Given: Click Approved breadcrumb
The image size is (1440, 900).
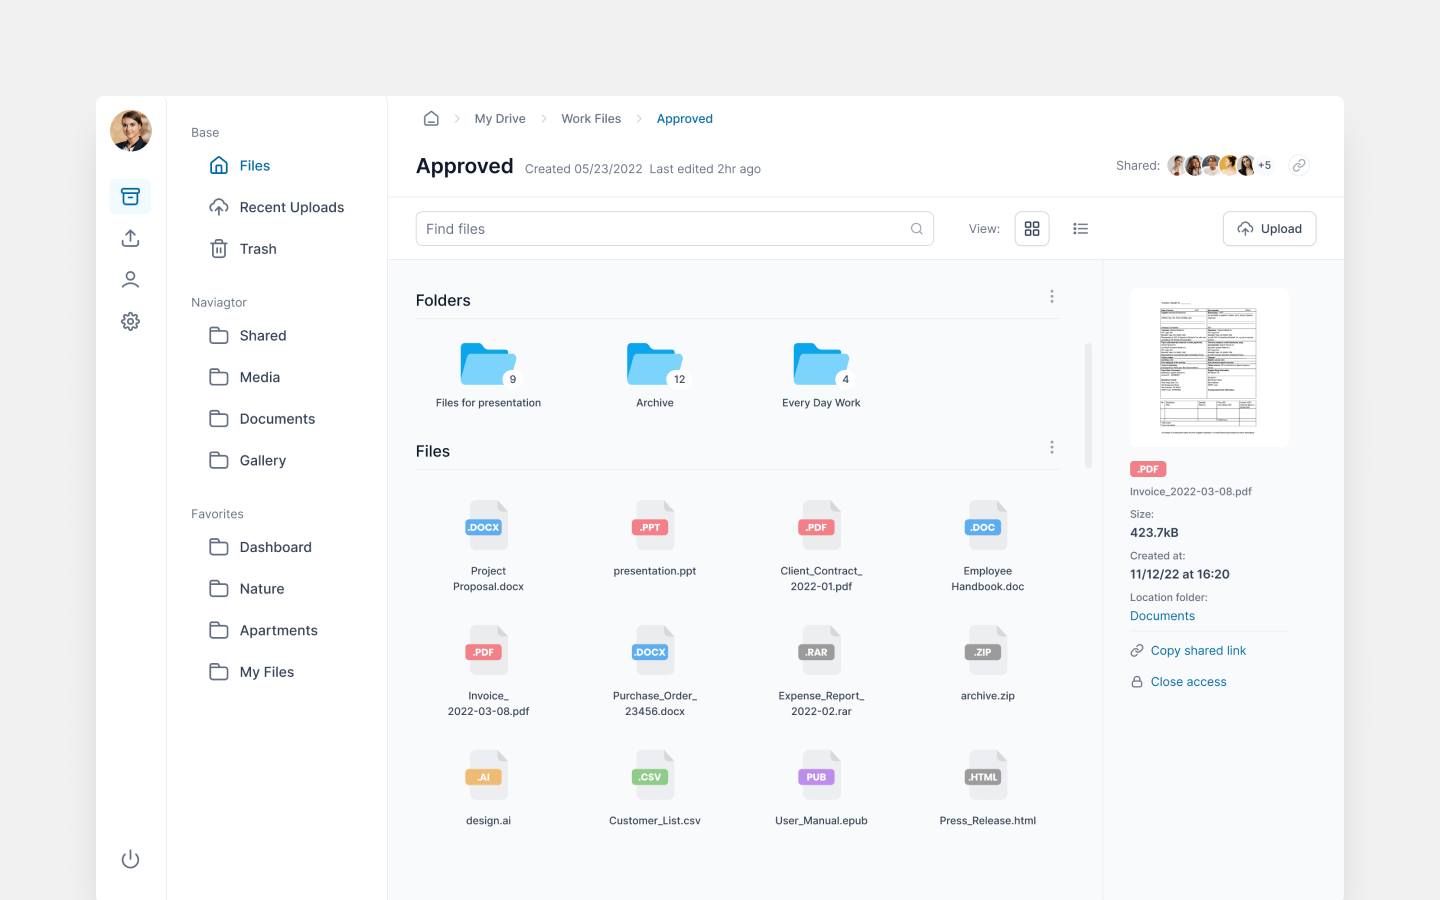Looking at the screenshot, I should point(685,118).
